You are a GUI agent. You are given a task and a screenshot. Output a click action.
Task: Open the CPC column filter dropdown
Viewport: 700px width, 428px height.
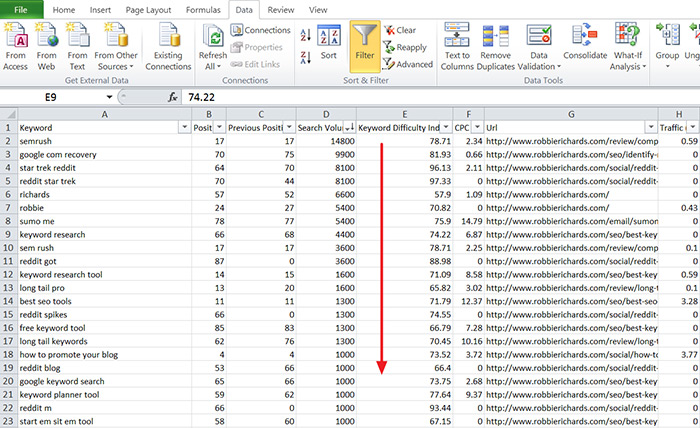point(477,128)
